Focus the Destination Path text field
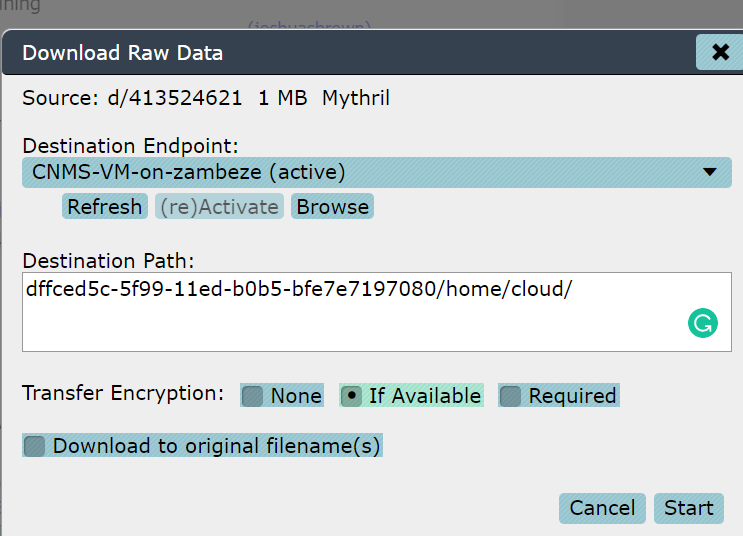The height and width of the screenshot is (536, 743). (377, 312)
